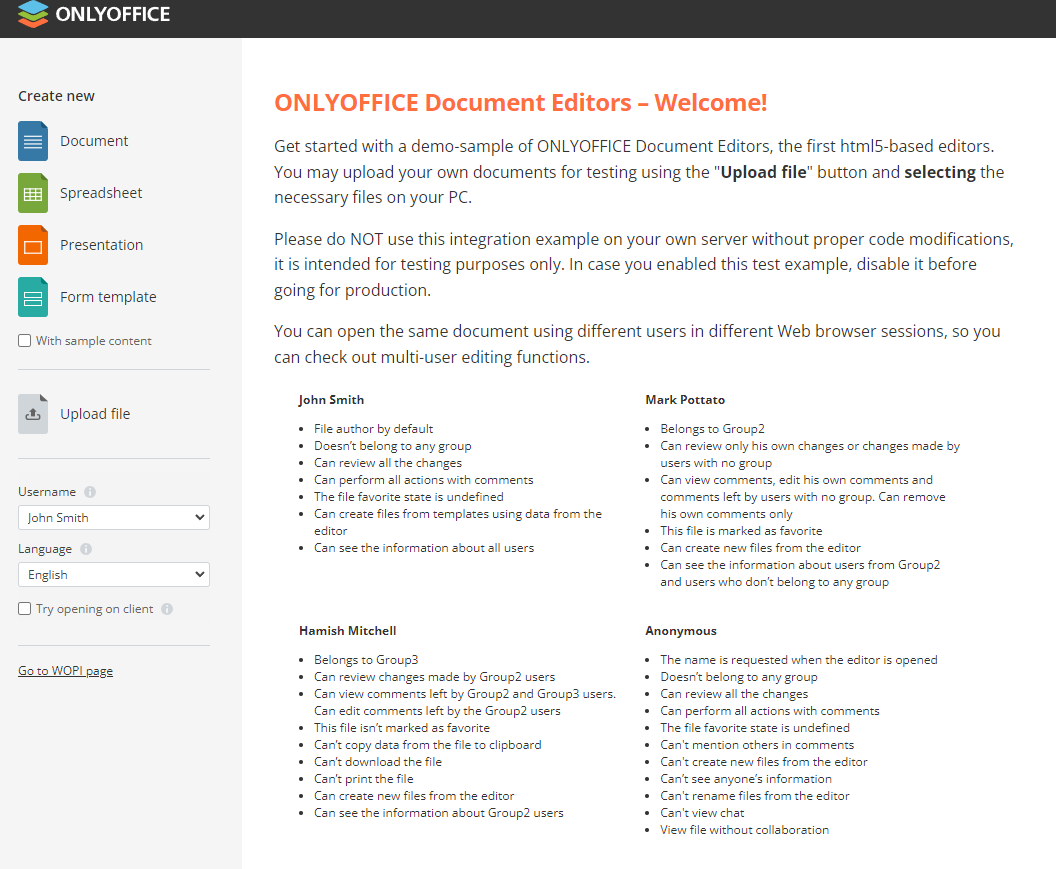The image size is (1056, 869).
Task: Click the Upload file icon
Action: click(33, 414)
